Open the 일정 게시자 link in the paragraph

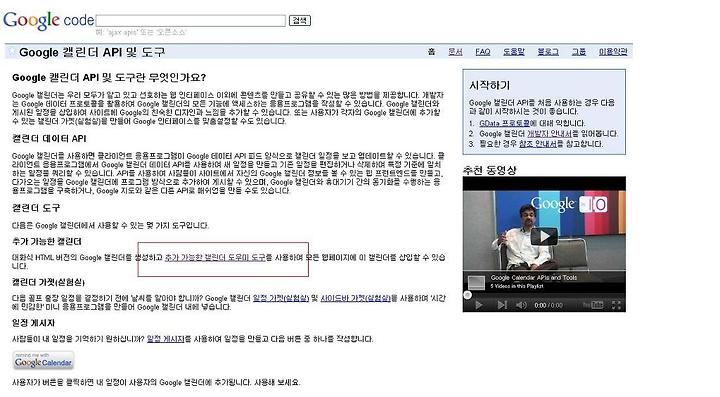165,339
